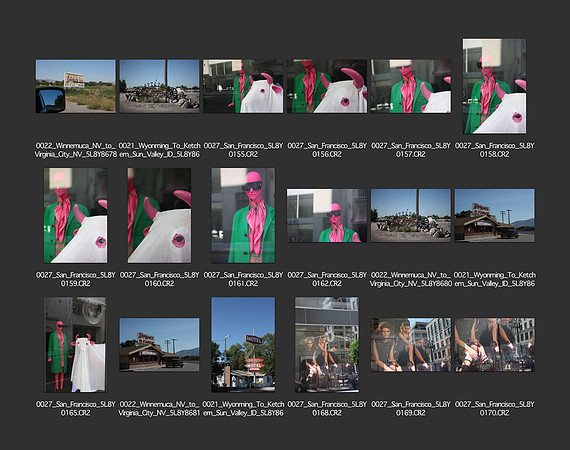Select the vertical motel sign thumbnail
Viewport: 570px width, 450px height.
243,345
